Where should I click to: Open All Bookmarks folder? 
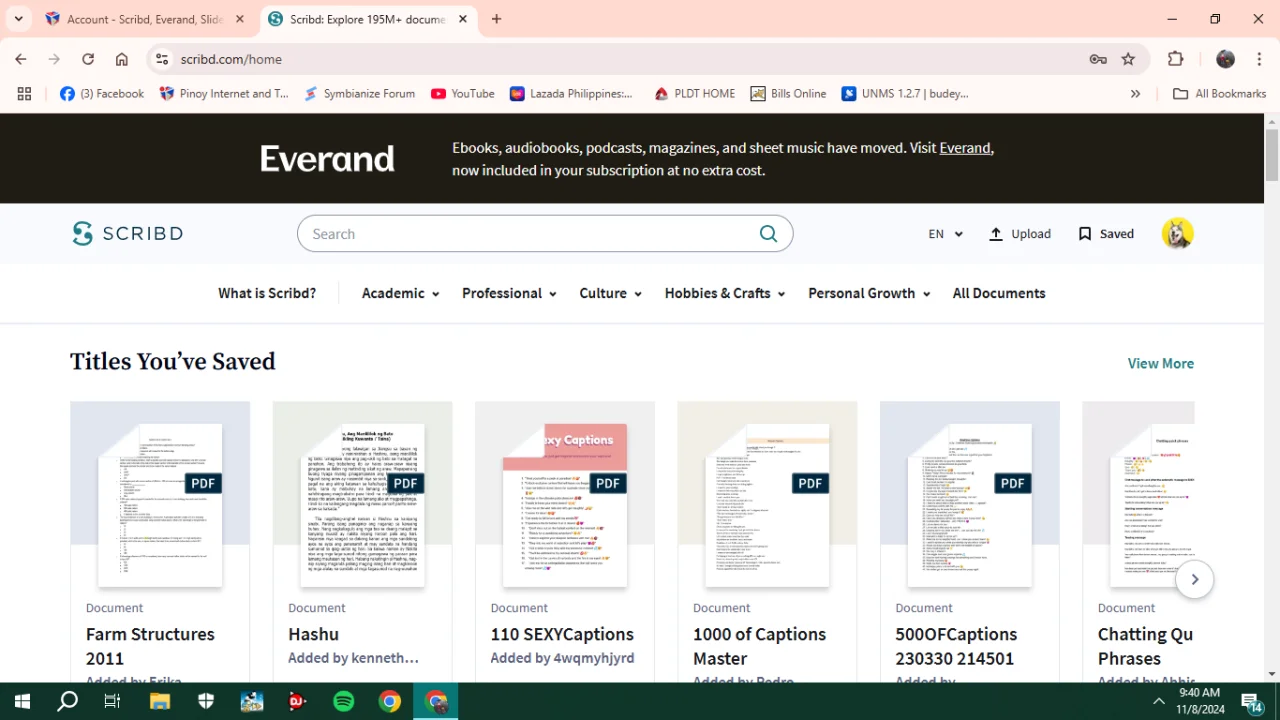click(x=1219, y=94)
